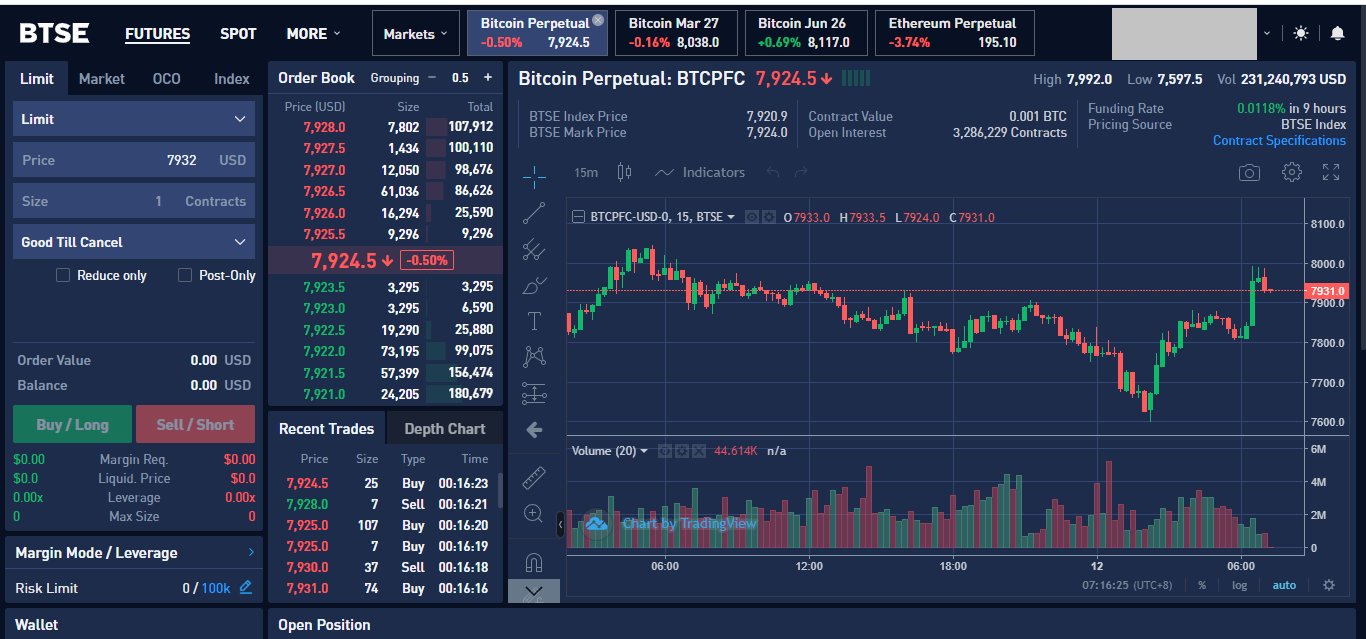The width and height of the screenshot is (1366, 639).
Task: Enable the Reduce only checkbox
Action: coord(63,275)
